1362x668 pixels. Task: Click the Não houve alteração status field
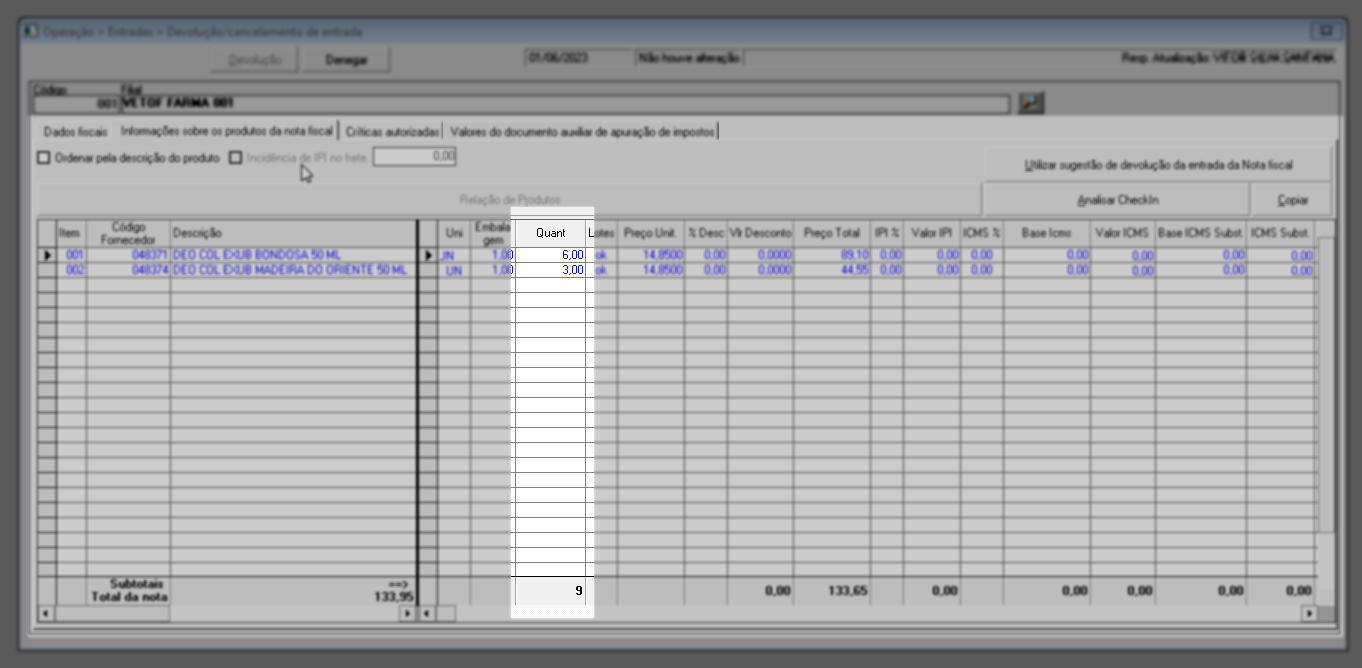click(x=689, y=58)
